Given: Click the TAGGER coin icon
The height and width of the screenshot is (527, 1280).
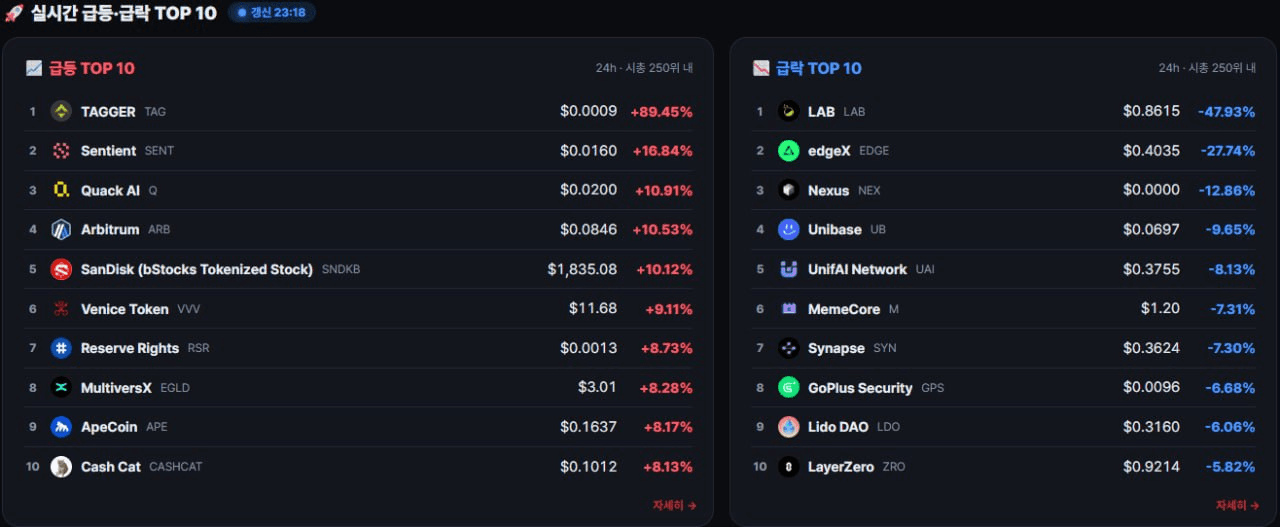Looking at the screenshot, I should point(61,111).
